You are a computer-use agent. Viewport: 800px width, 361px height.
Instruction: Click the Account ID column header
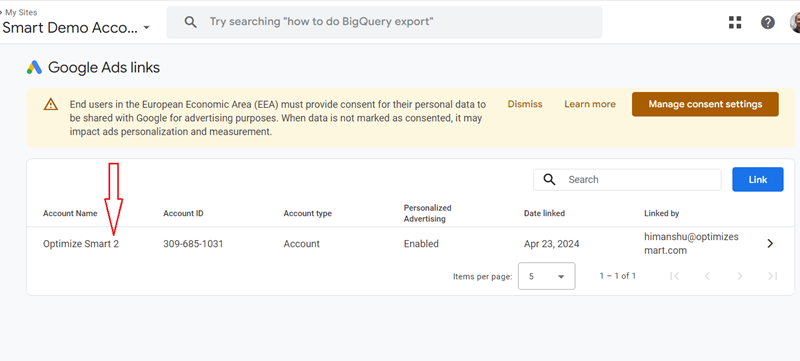pyautogui.click(x=183, y=213)
